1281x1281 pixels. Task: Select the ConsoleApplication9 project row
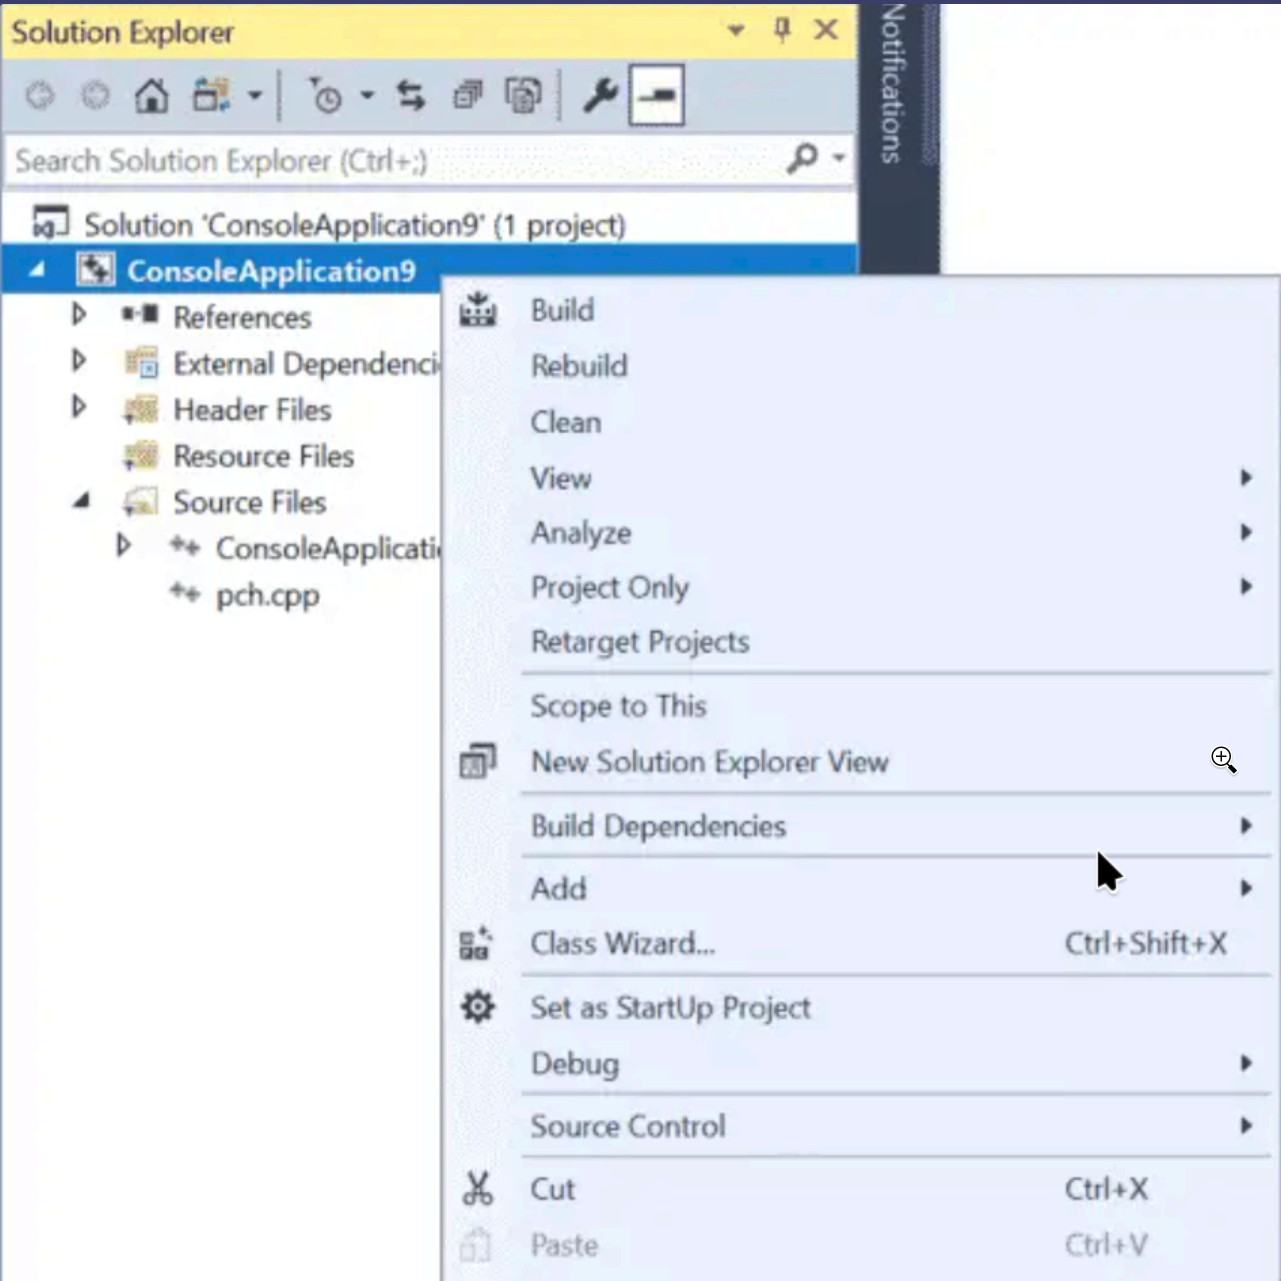[429, 270]
